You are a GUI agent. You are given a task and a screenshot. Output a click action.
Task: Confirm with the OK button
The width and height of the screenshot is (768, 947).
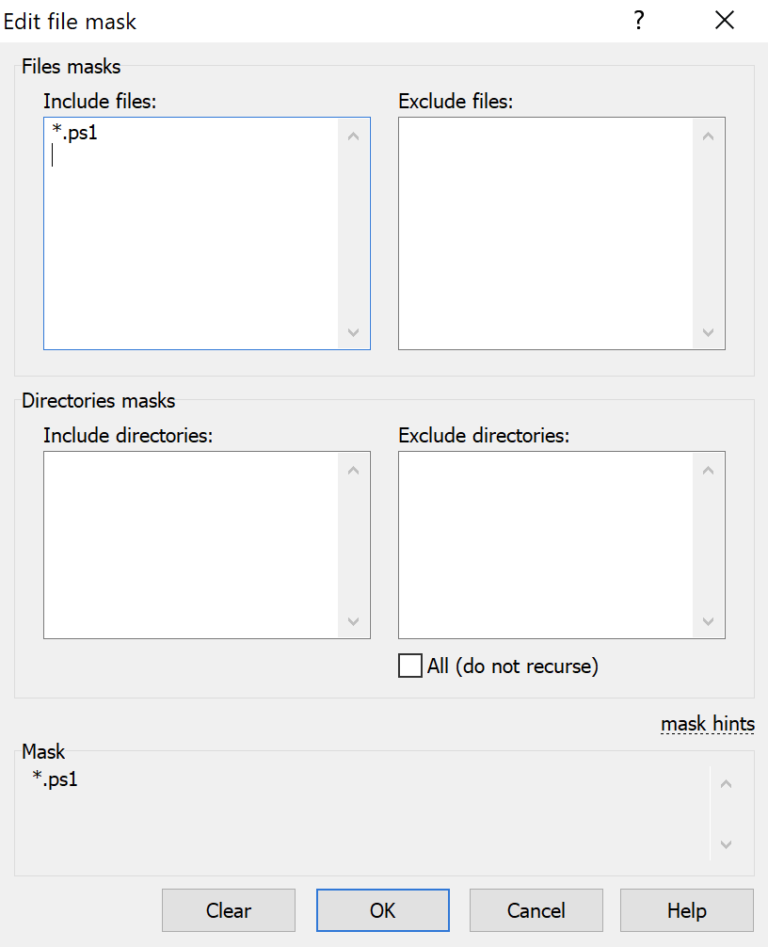click(382, 910)
